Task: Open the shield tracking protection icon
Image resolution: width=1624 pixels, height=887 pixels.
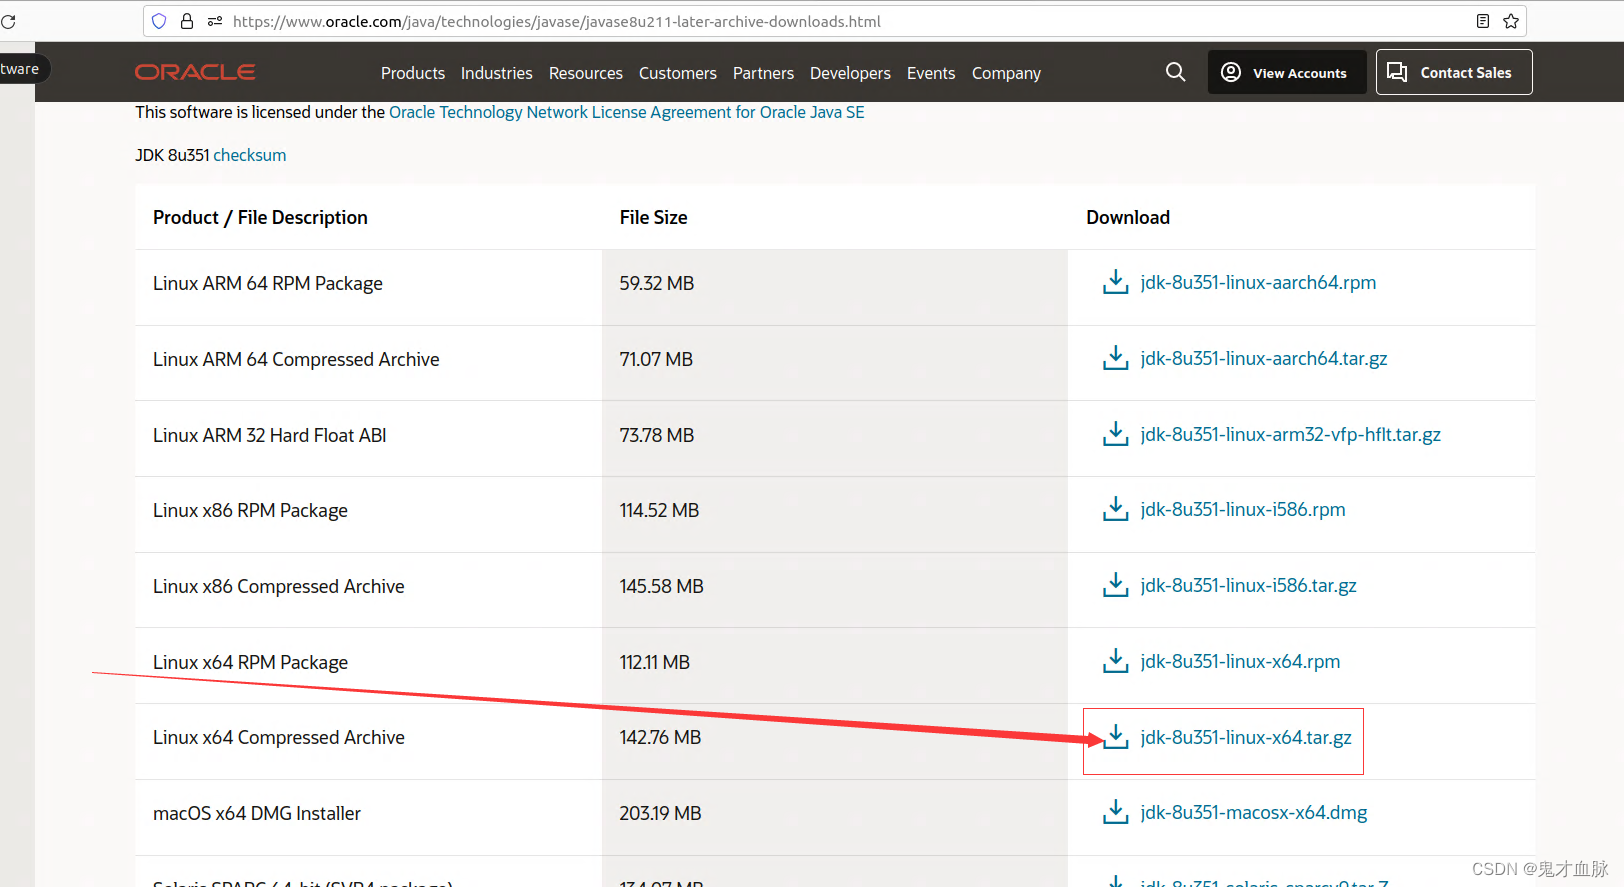Action: [x=159, y=21]
